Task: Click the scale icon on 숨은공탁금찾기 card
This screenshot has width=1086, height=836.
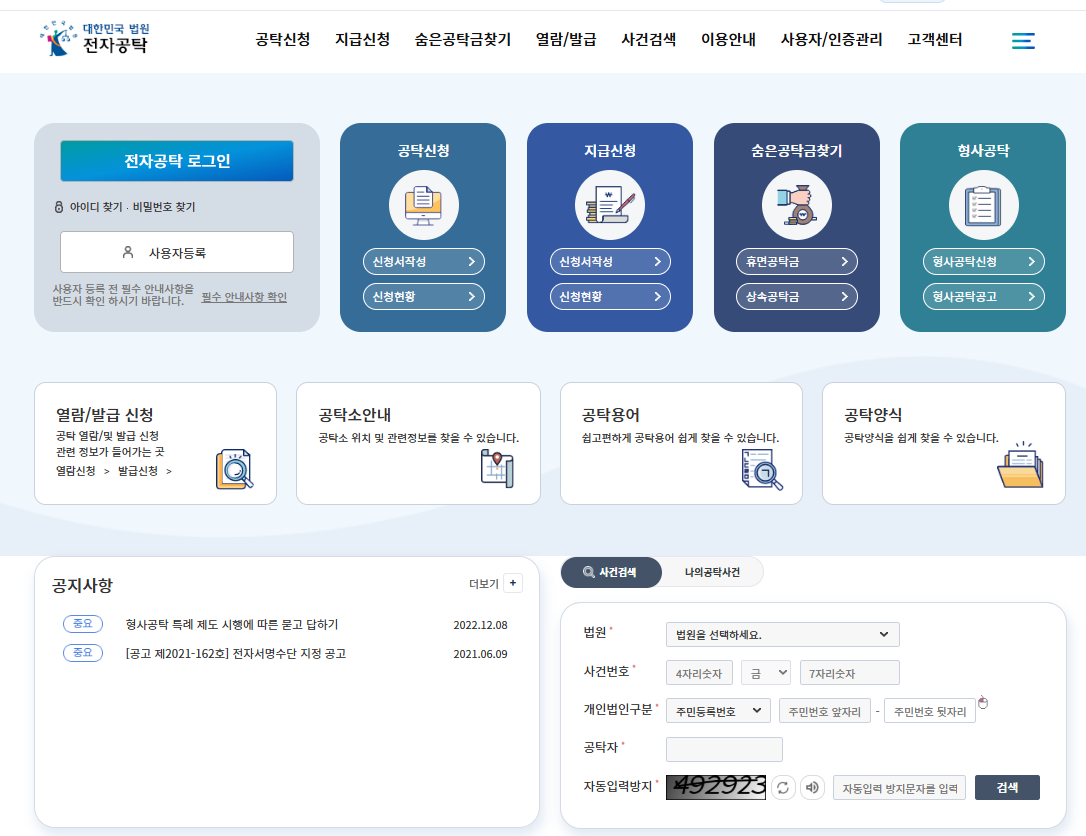Action: [x=796, y=205]
